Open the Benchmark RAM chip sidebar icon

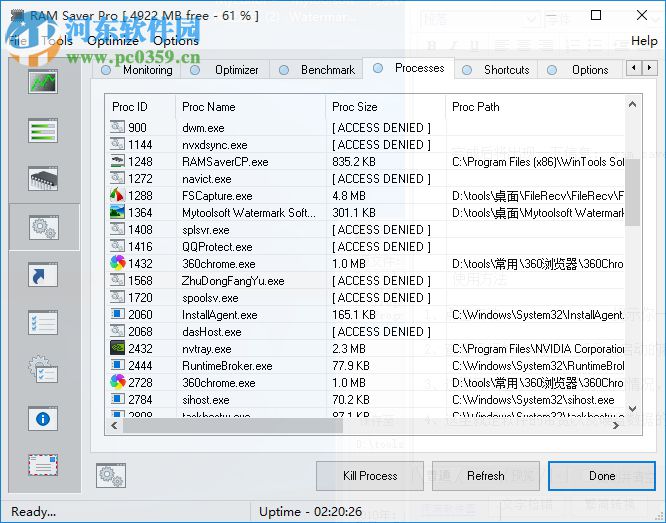[43, 178]
